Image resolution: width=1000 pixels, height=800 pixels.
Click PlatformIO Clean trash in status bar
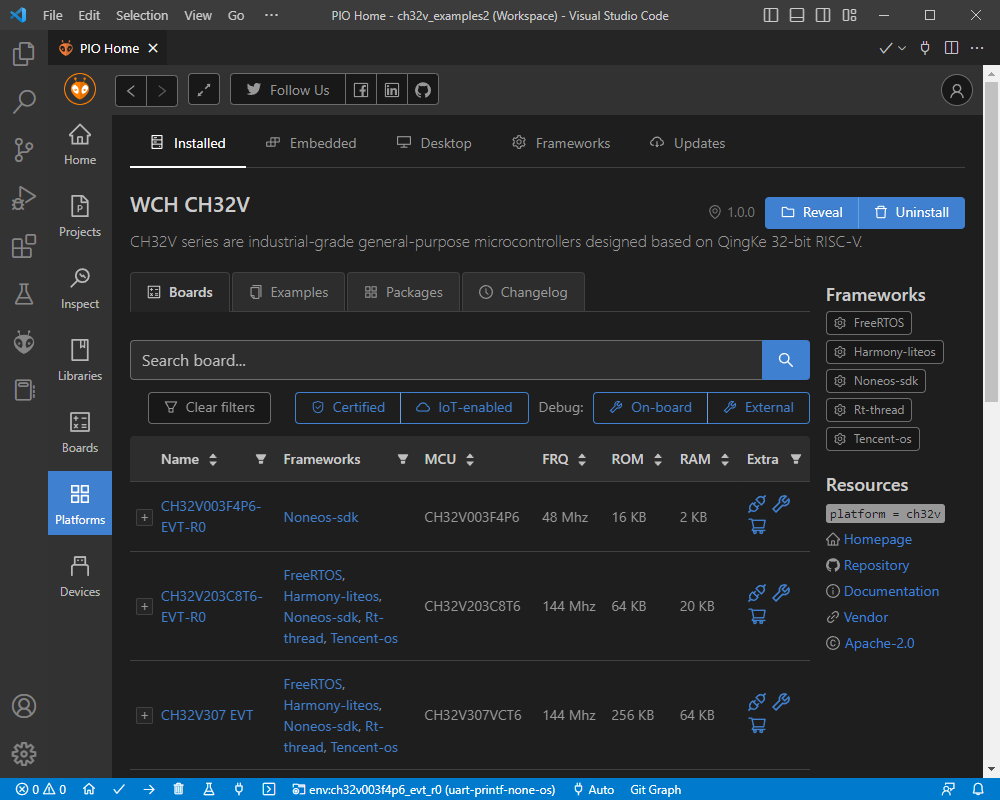click(x=179, y=789)
